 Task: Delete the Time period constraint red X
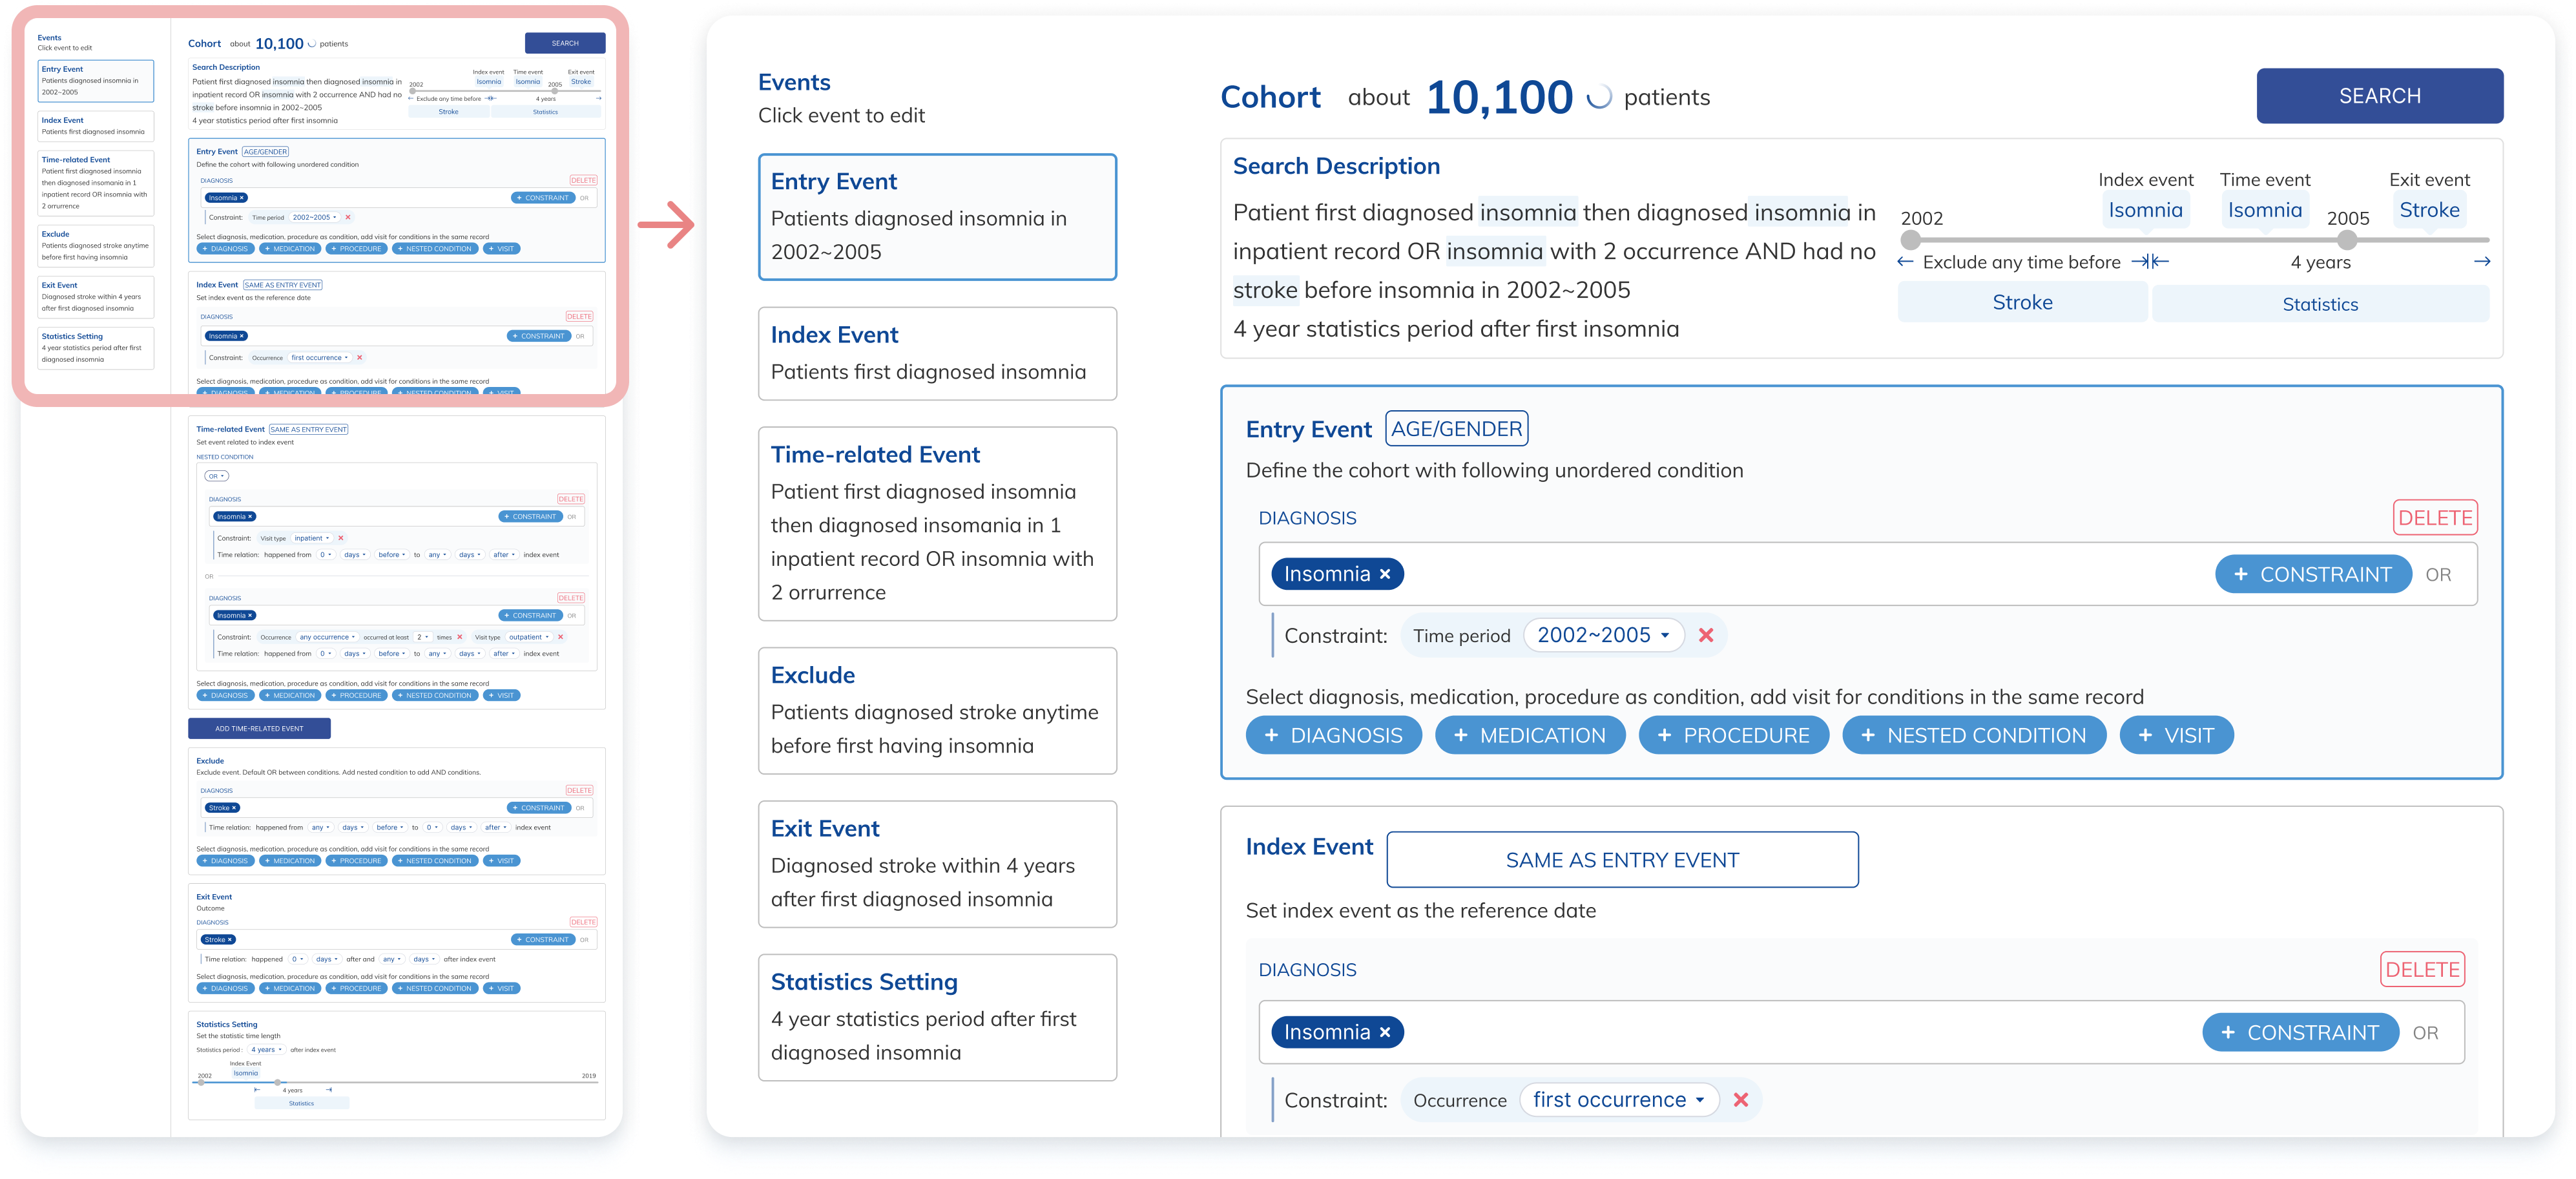click(1706, 635)
